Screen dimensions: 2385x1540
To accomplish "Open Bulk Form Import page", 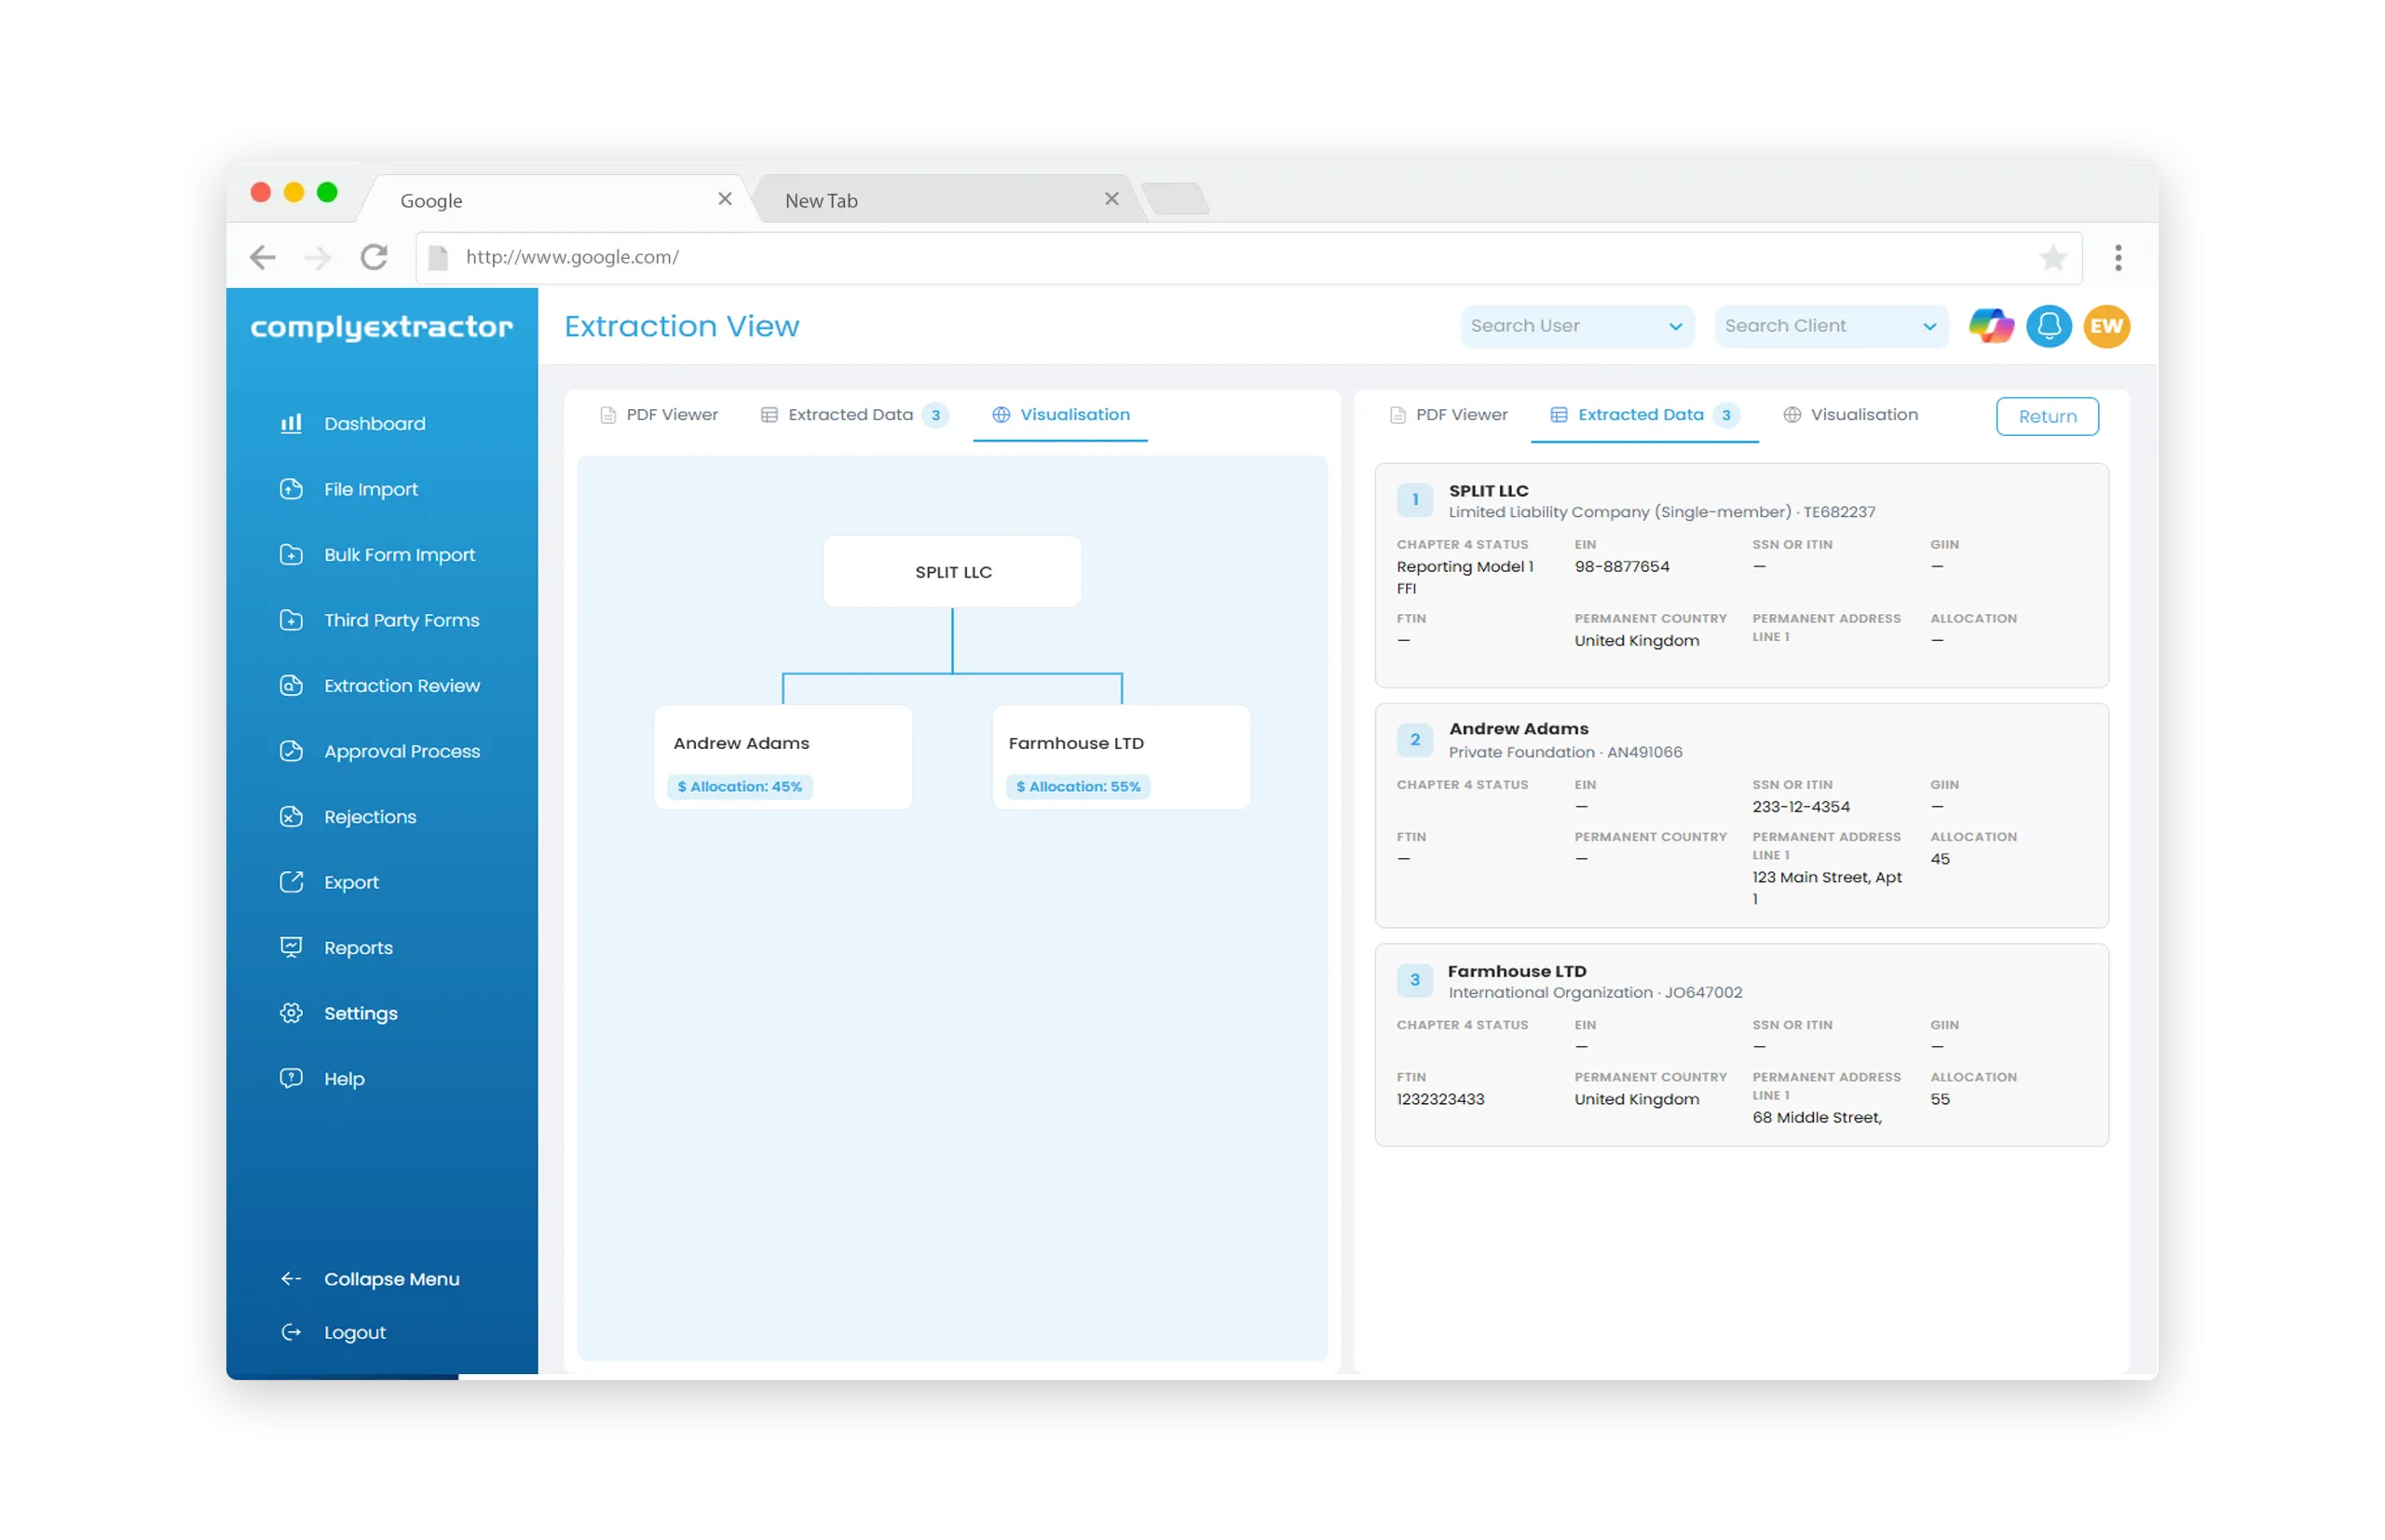I will tap(377, 555).
